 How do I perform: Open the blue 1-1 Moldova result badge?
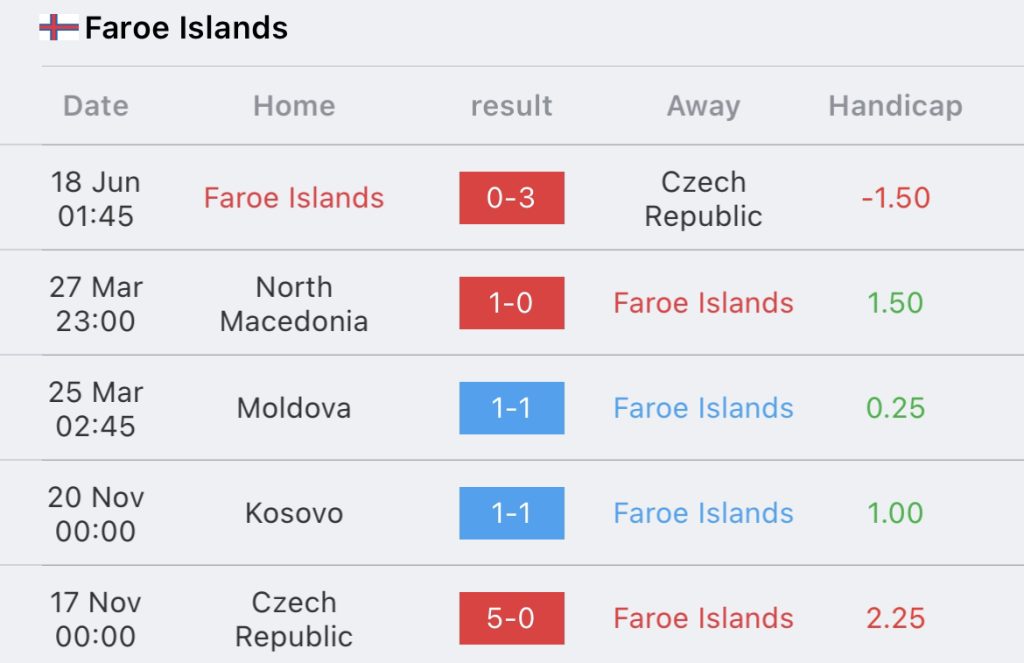[x=511, y=408]
